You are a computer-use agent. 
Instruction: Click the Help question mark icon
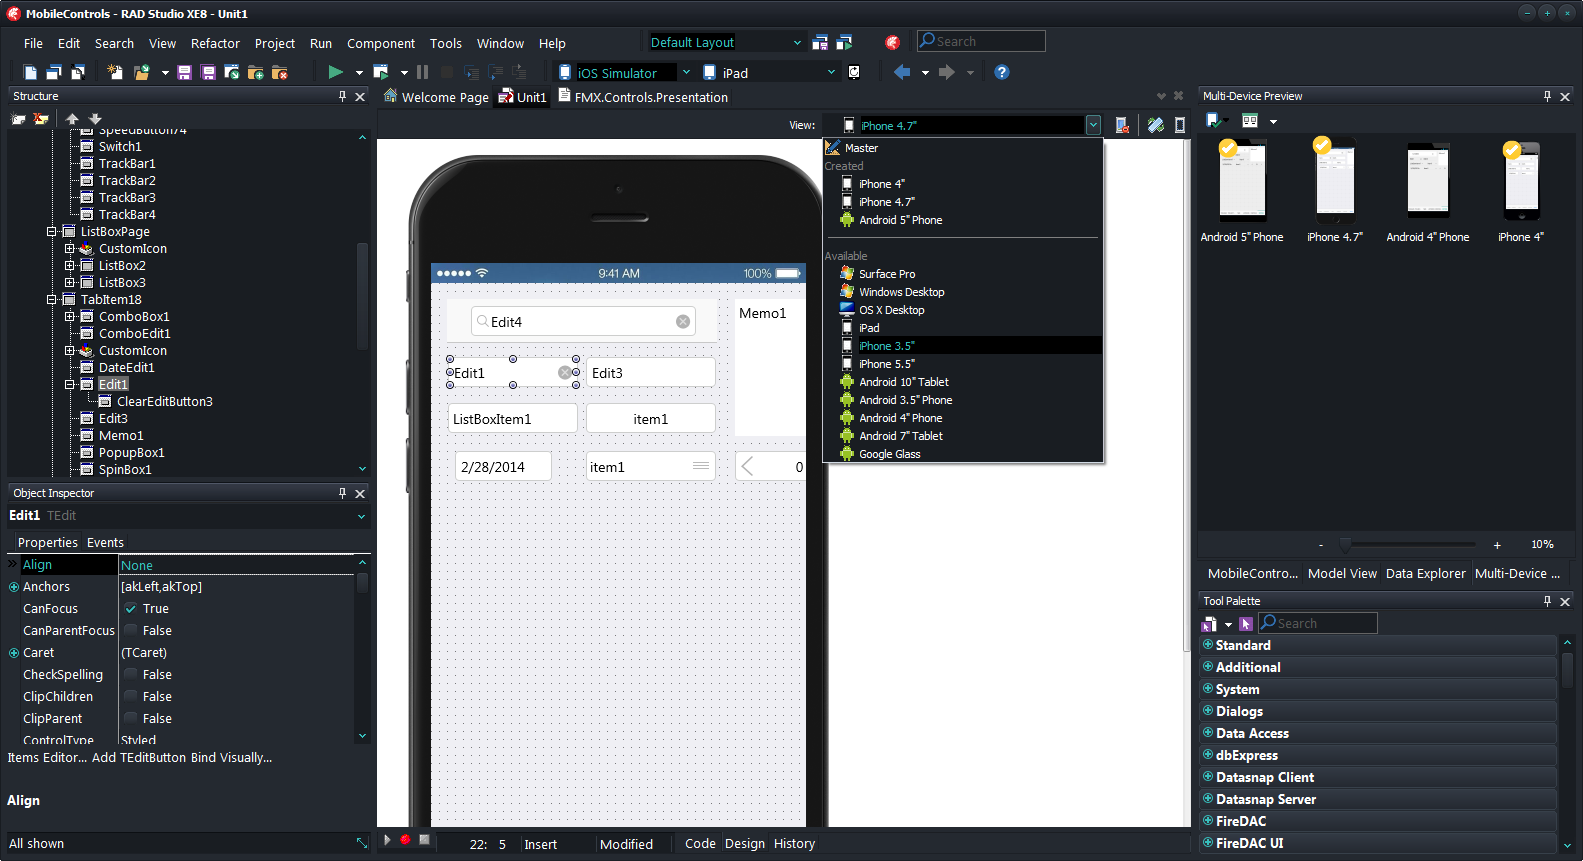(1001, 72)
